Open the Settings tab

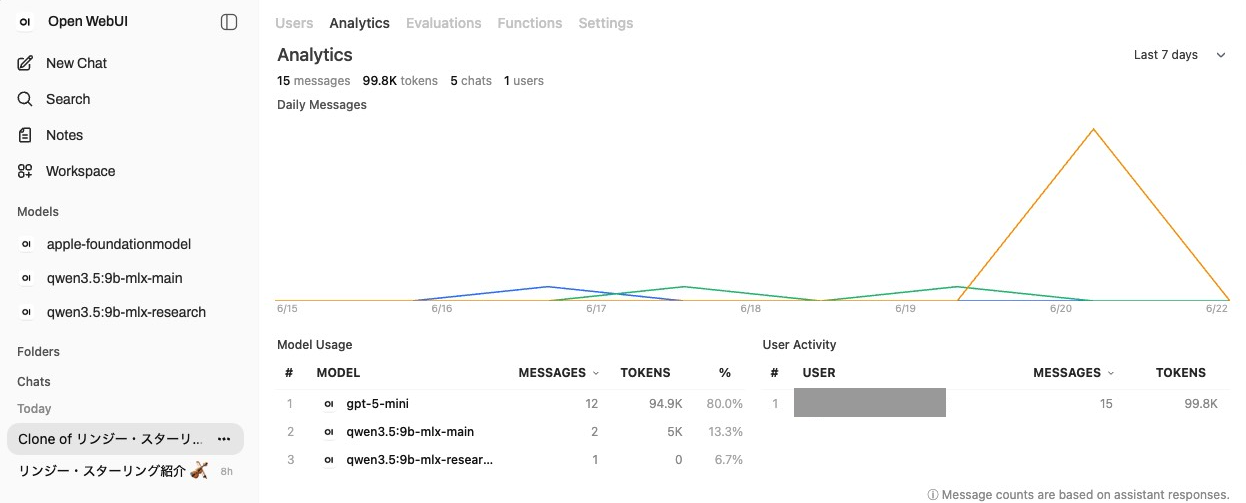[x=606, y=23]
